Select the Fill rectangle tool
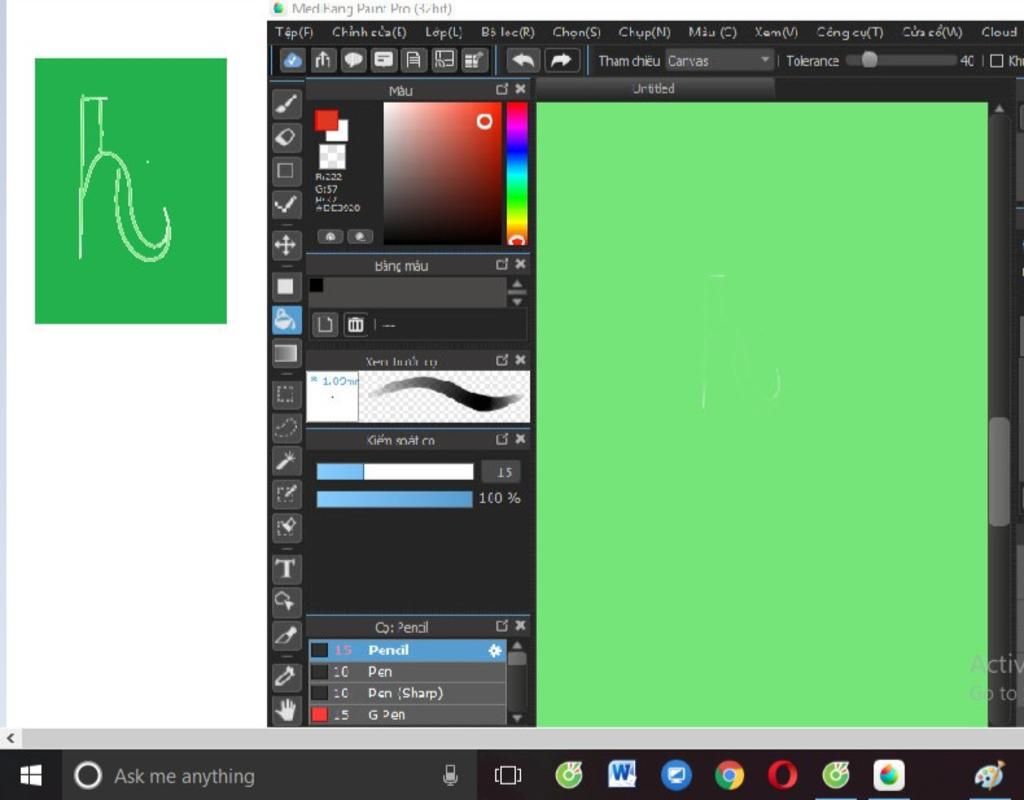 click(286, 287)
